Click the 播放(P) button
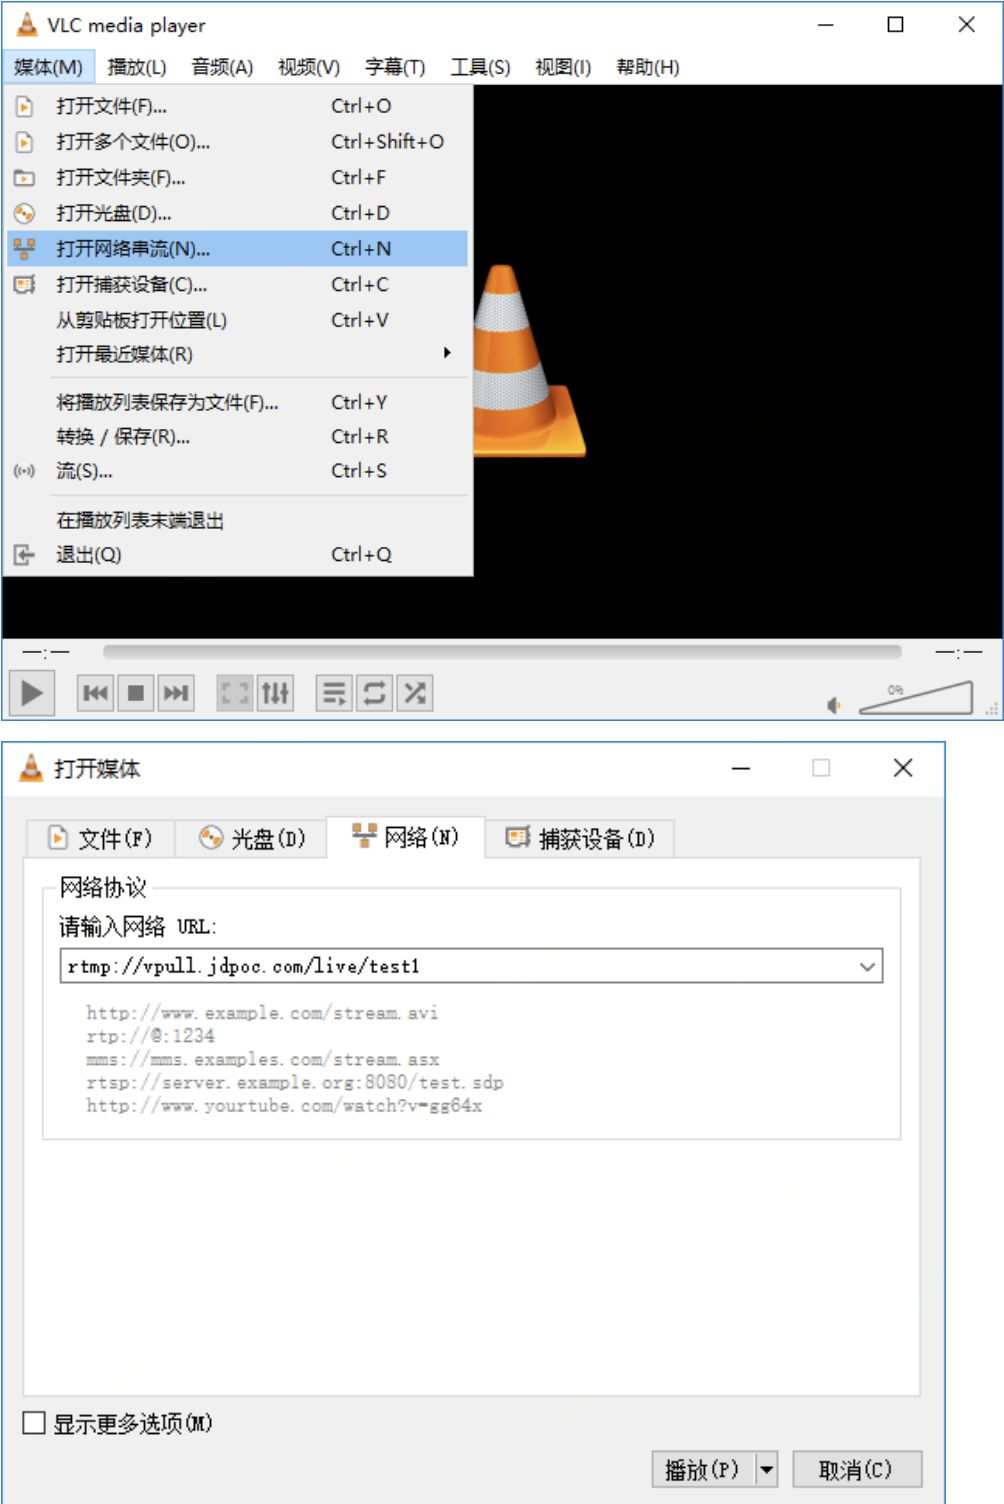This screenshot has height=1504, width=1004. click(703, 1470)
